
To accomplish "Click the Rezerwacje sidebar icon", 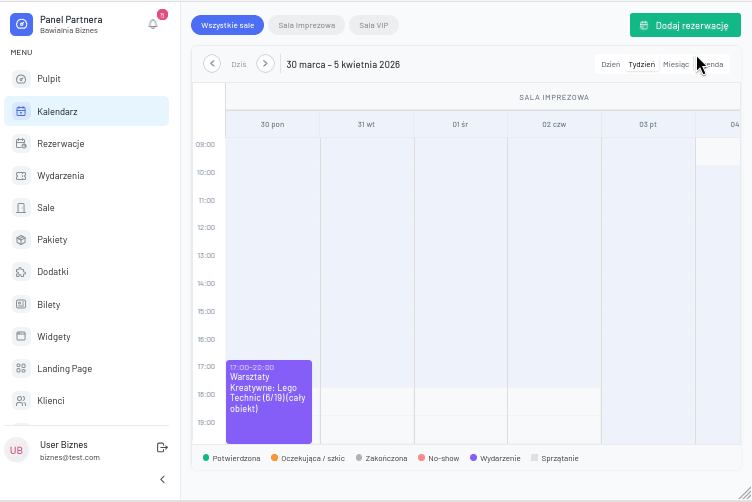I will point(21,143).
